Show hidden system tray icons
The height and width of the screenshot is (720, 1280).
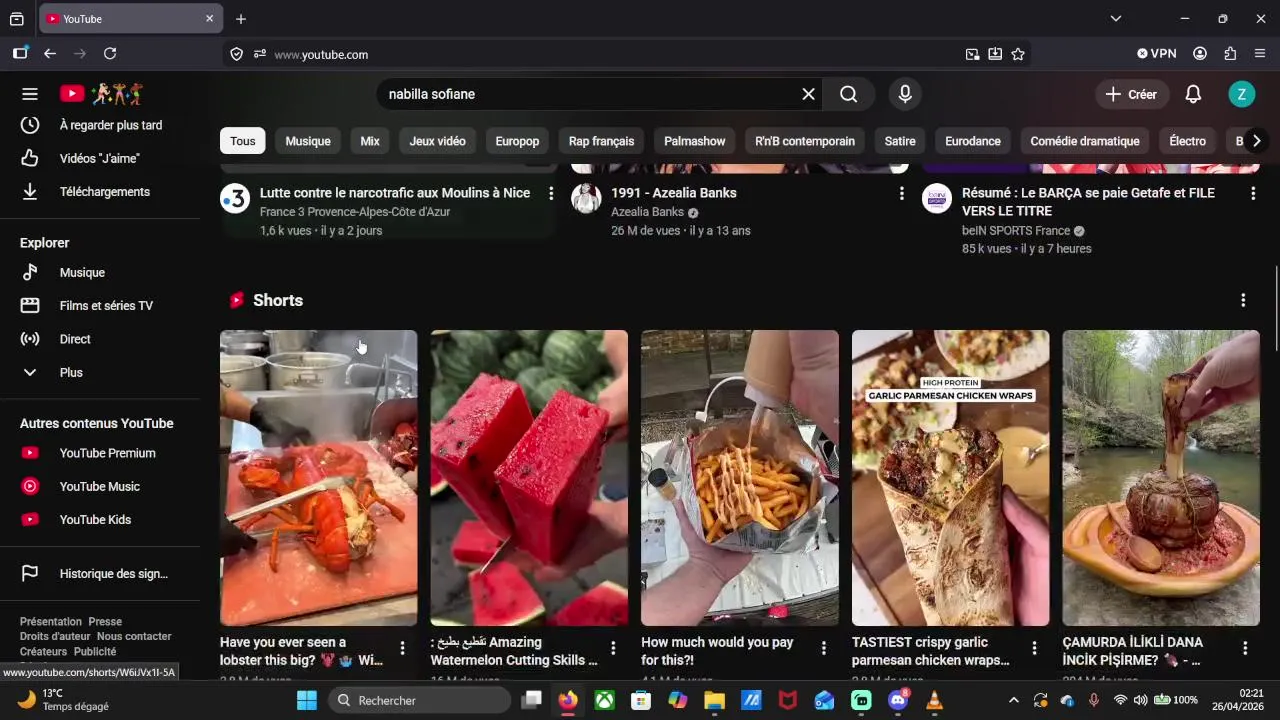click(1013, 700)
